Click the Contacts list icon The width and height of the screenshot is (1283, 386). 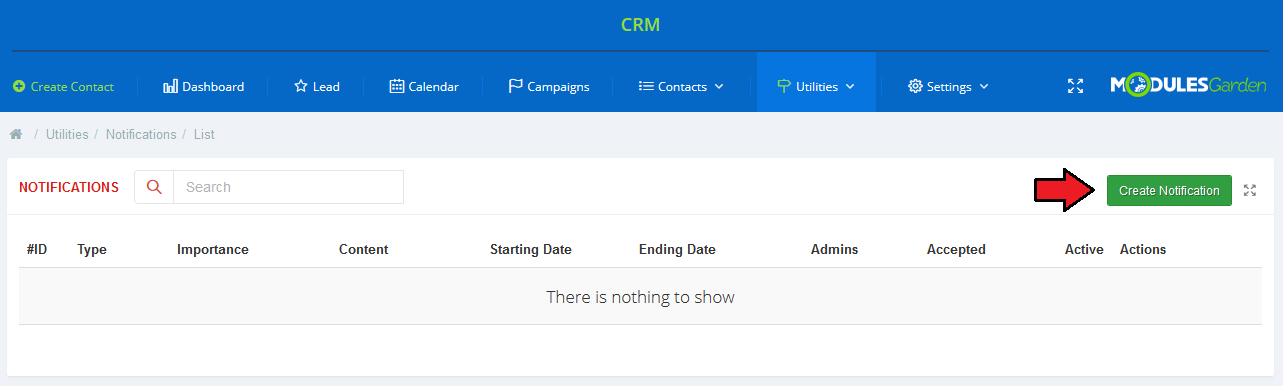[x=646, y=87]
